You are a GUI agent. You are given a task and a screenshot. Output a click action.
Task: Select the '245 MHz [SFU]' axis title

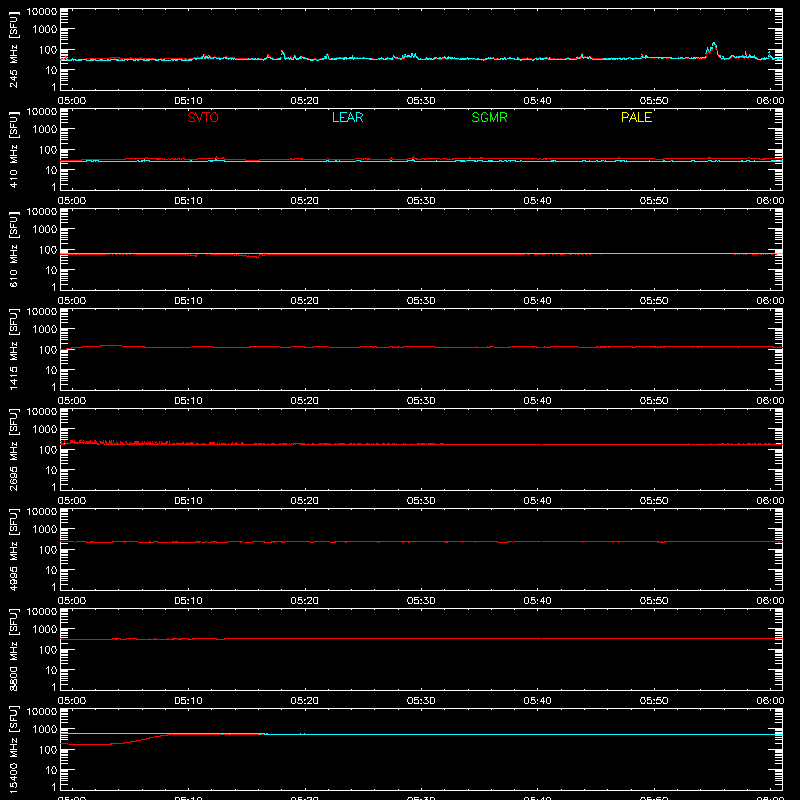(13, 49)
